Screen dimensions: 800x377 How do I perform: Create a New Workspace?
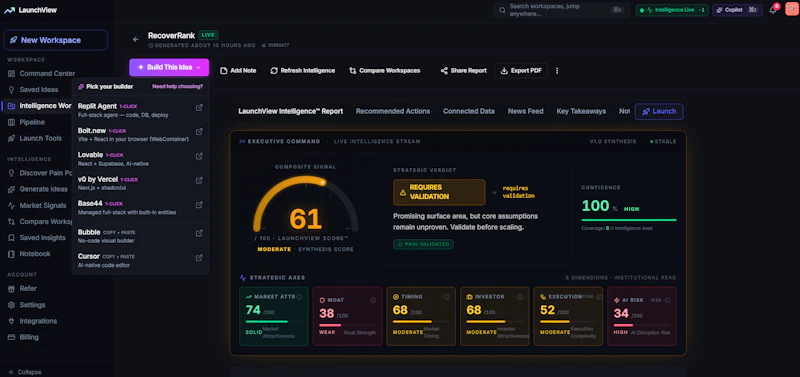[56, 40]
